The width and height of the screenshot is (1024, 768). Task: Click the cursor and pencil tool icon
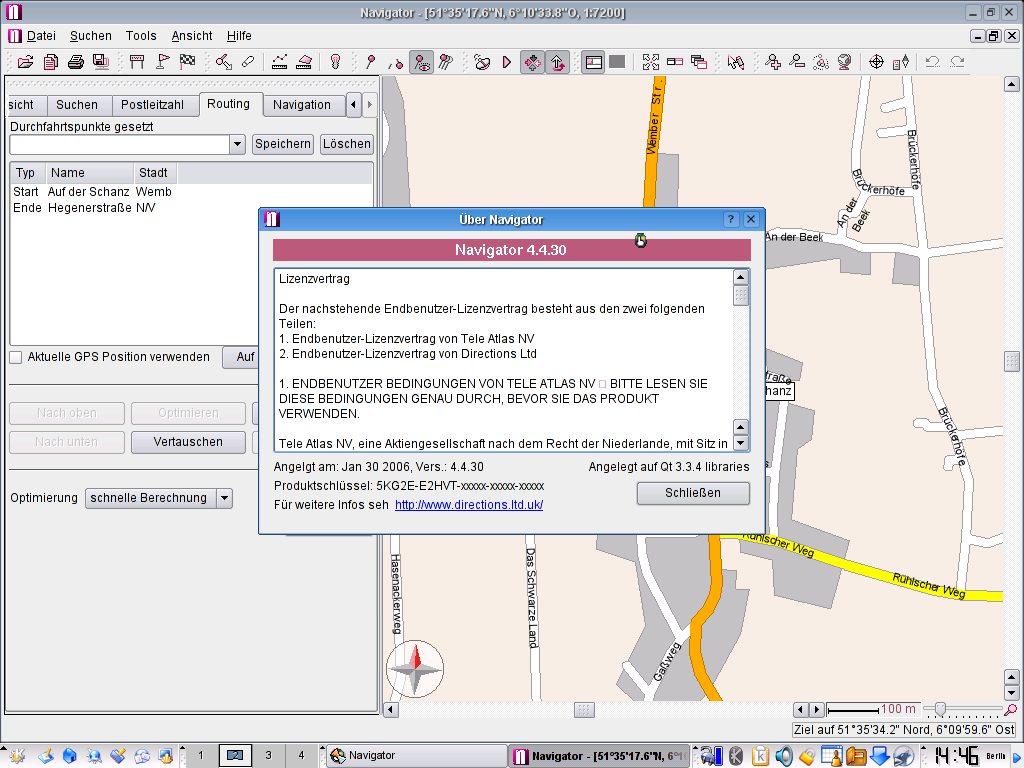(x=736, y=62)
